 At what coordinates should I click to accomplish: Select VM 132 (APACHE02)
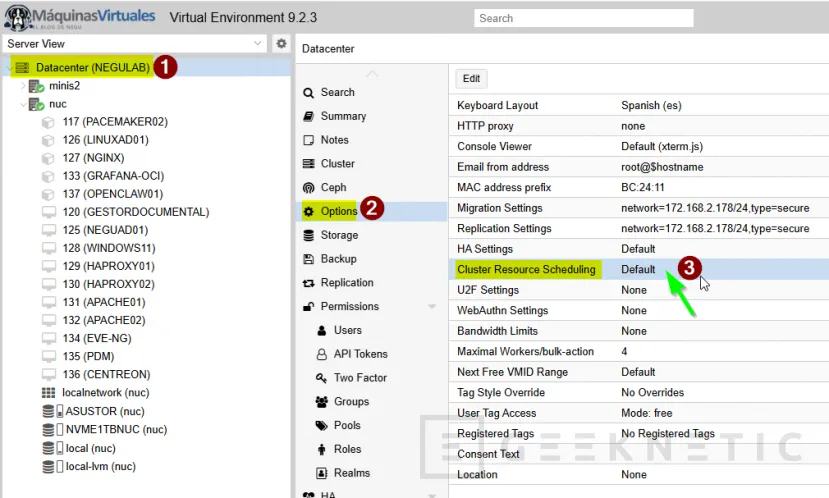click(x=104, y=320)
